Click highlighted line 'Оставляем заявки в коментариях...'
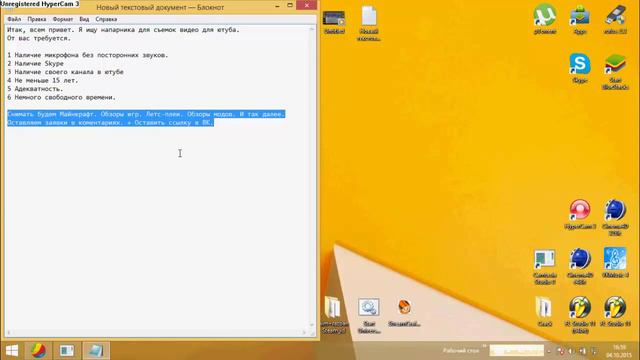The height and width of the screenshot is (360, 640). pos(110,122)
